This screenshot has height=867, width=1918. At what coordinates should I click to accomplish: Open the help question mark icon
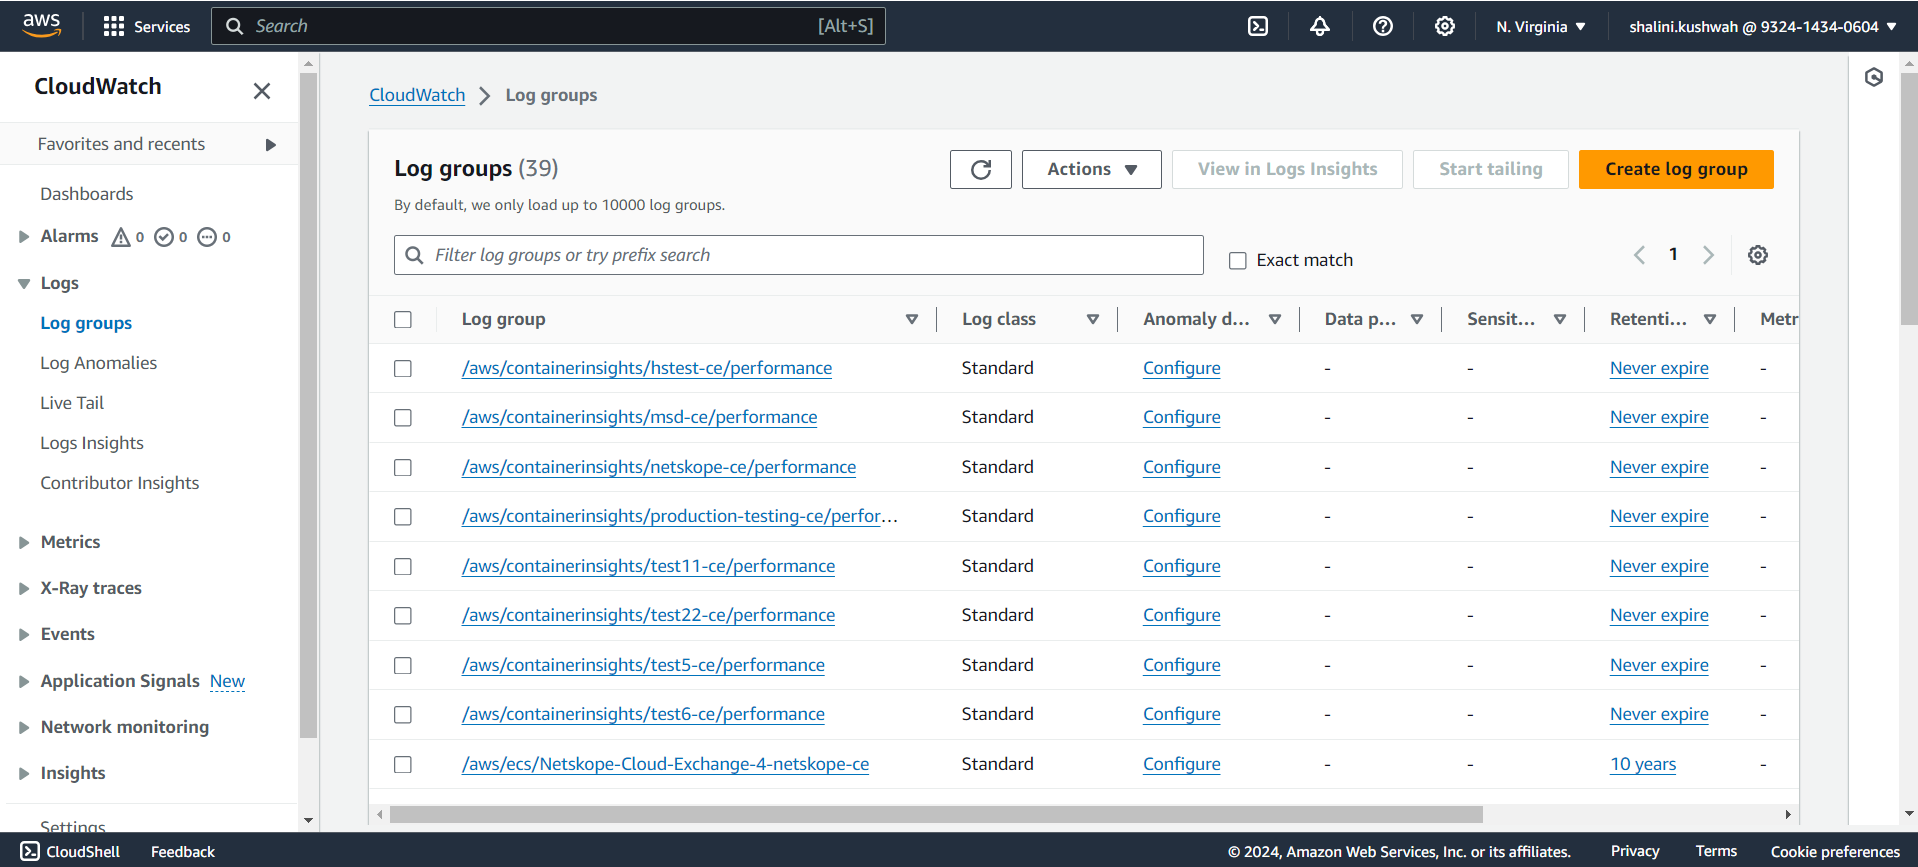coord(1383,26)
